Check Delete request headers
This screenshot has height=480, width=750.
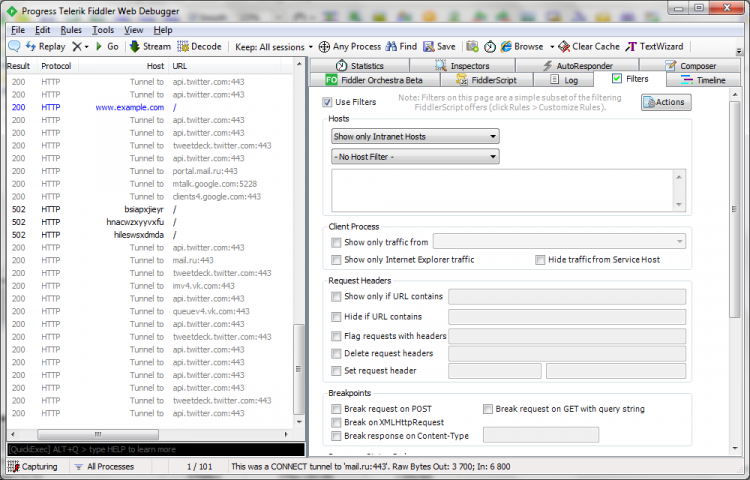tap(336, 353)
